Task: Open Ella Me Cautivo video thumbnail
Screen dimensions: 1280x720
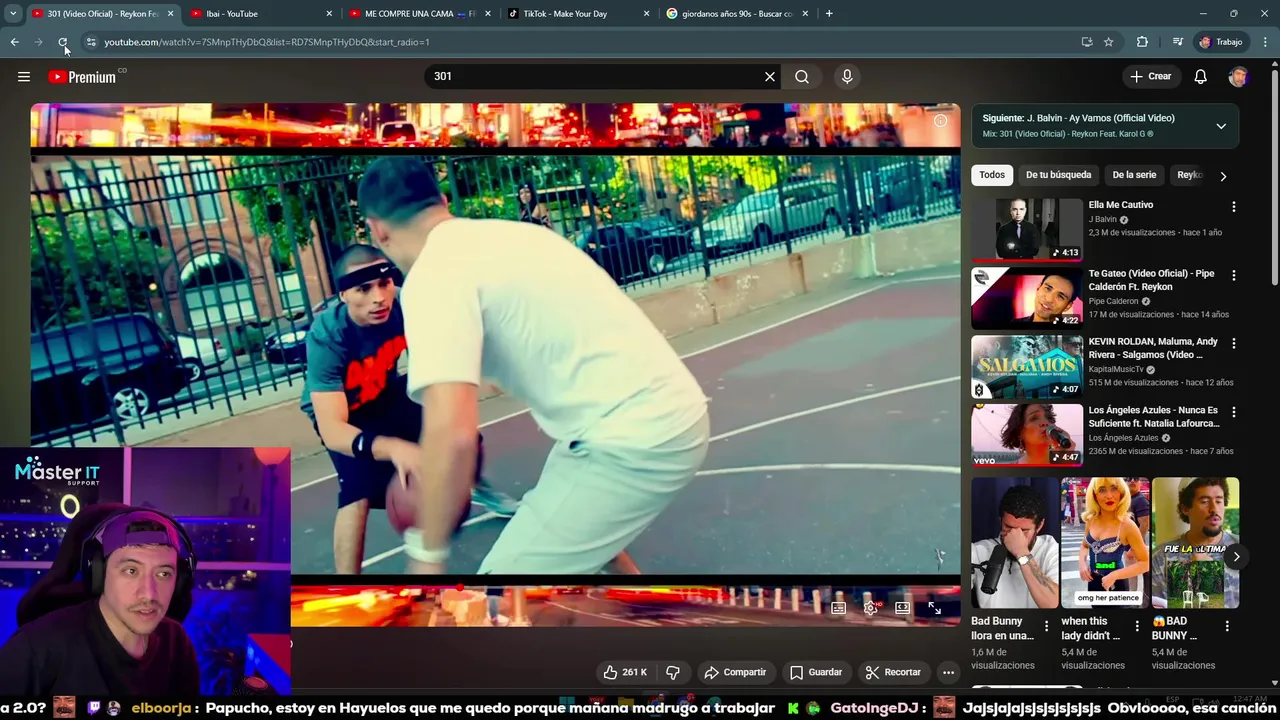Action: tap(1027, 229)
